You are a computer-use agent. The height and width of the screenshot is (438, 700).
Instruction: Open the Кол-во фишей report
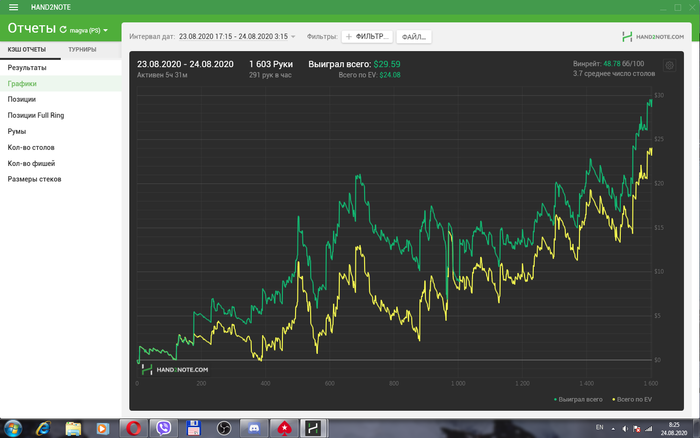click(61, 163)
